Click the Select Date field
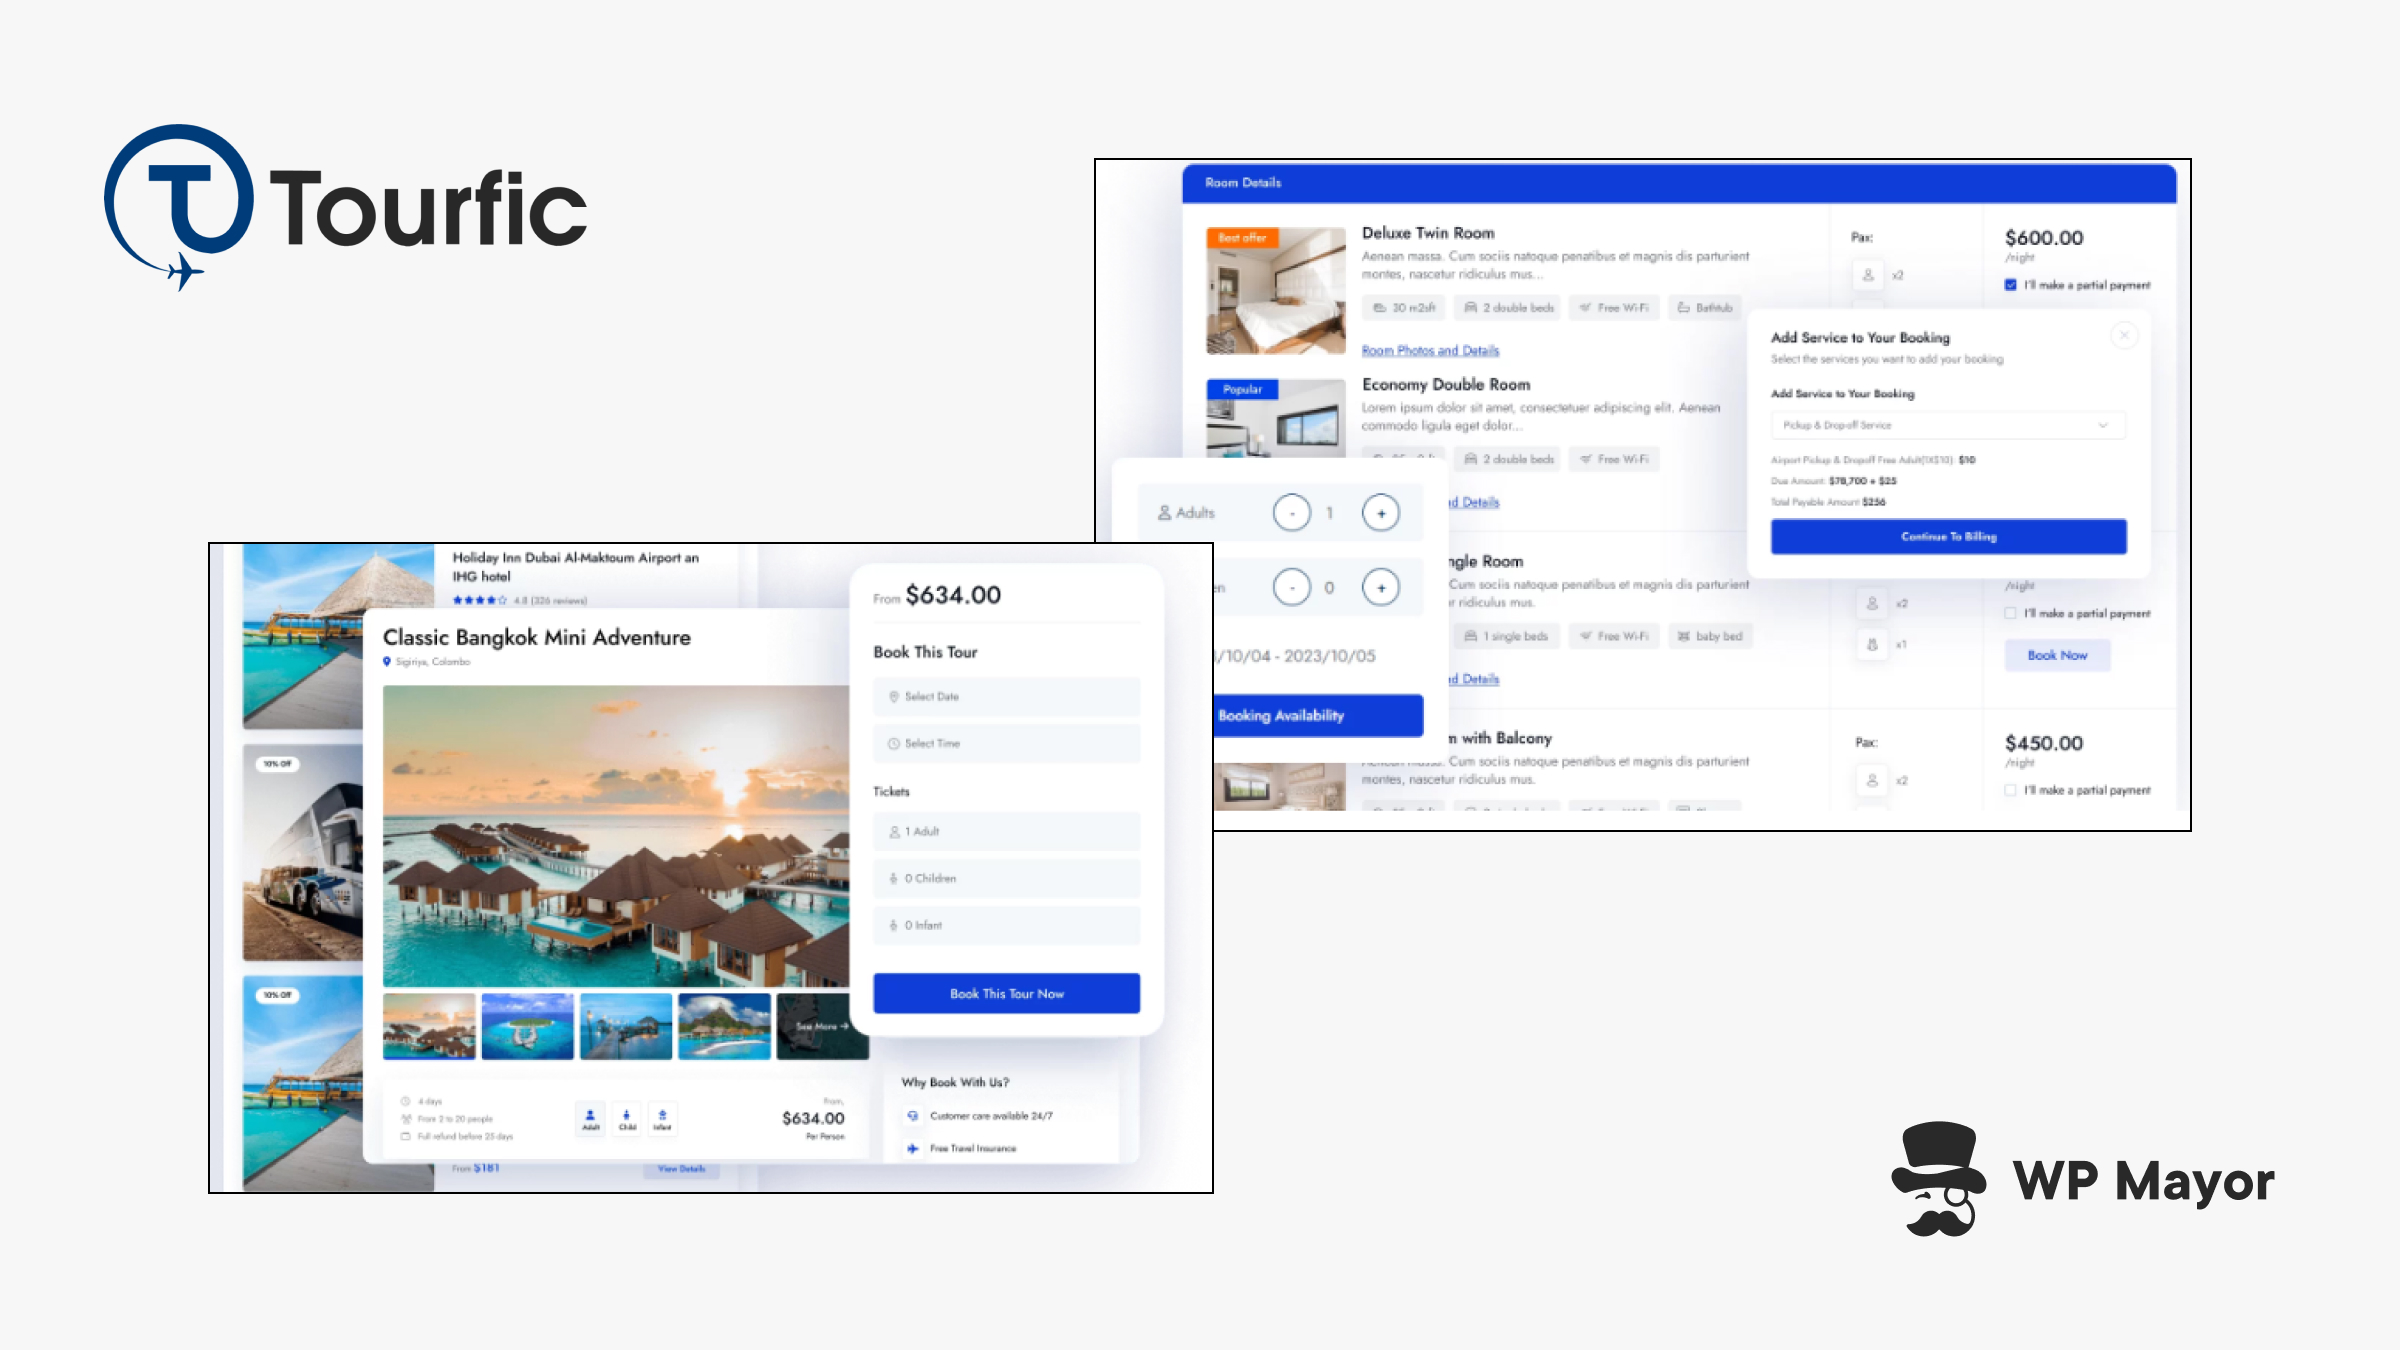This screenshot has width=2400, height=1350. [x=1006, y=696]
